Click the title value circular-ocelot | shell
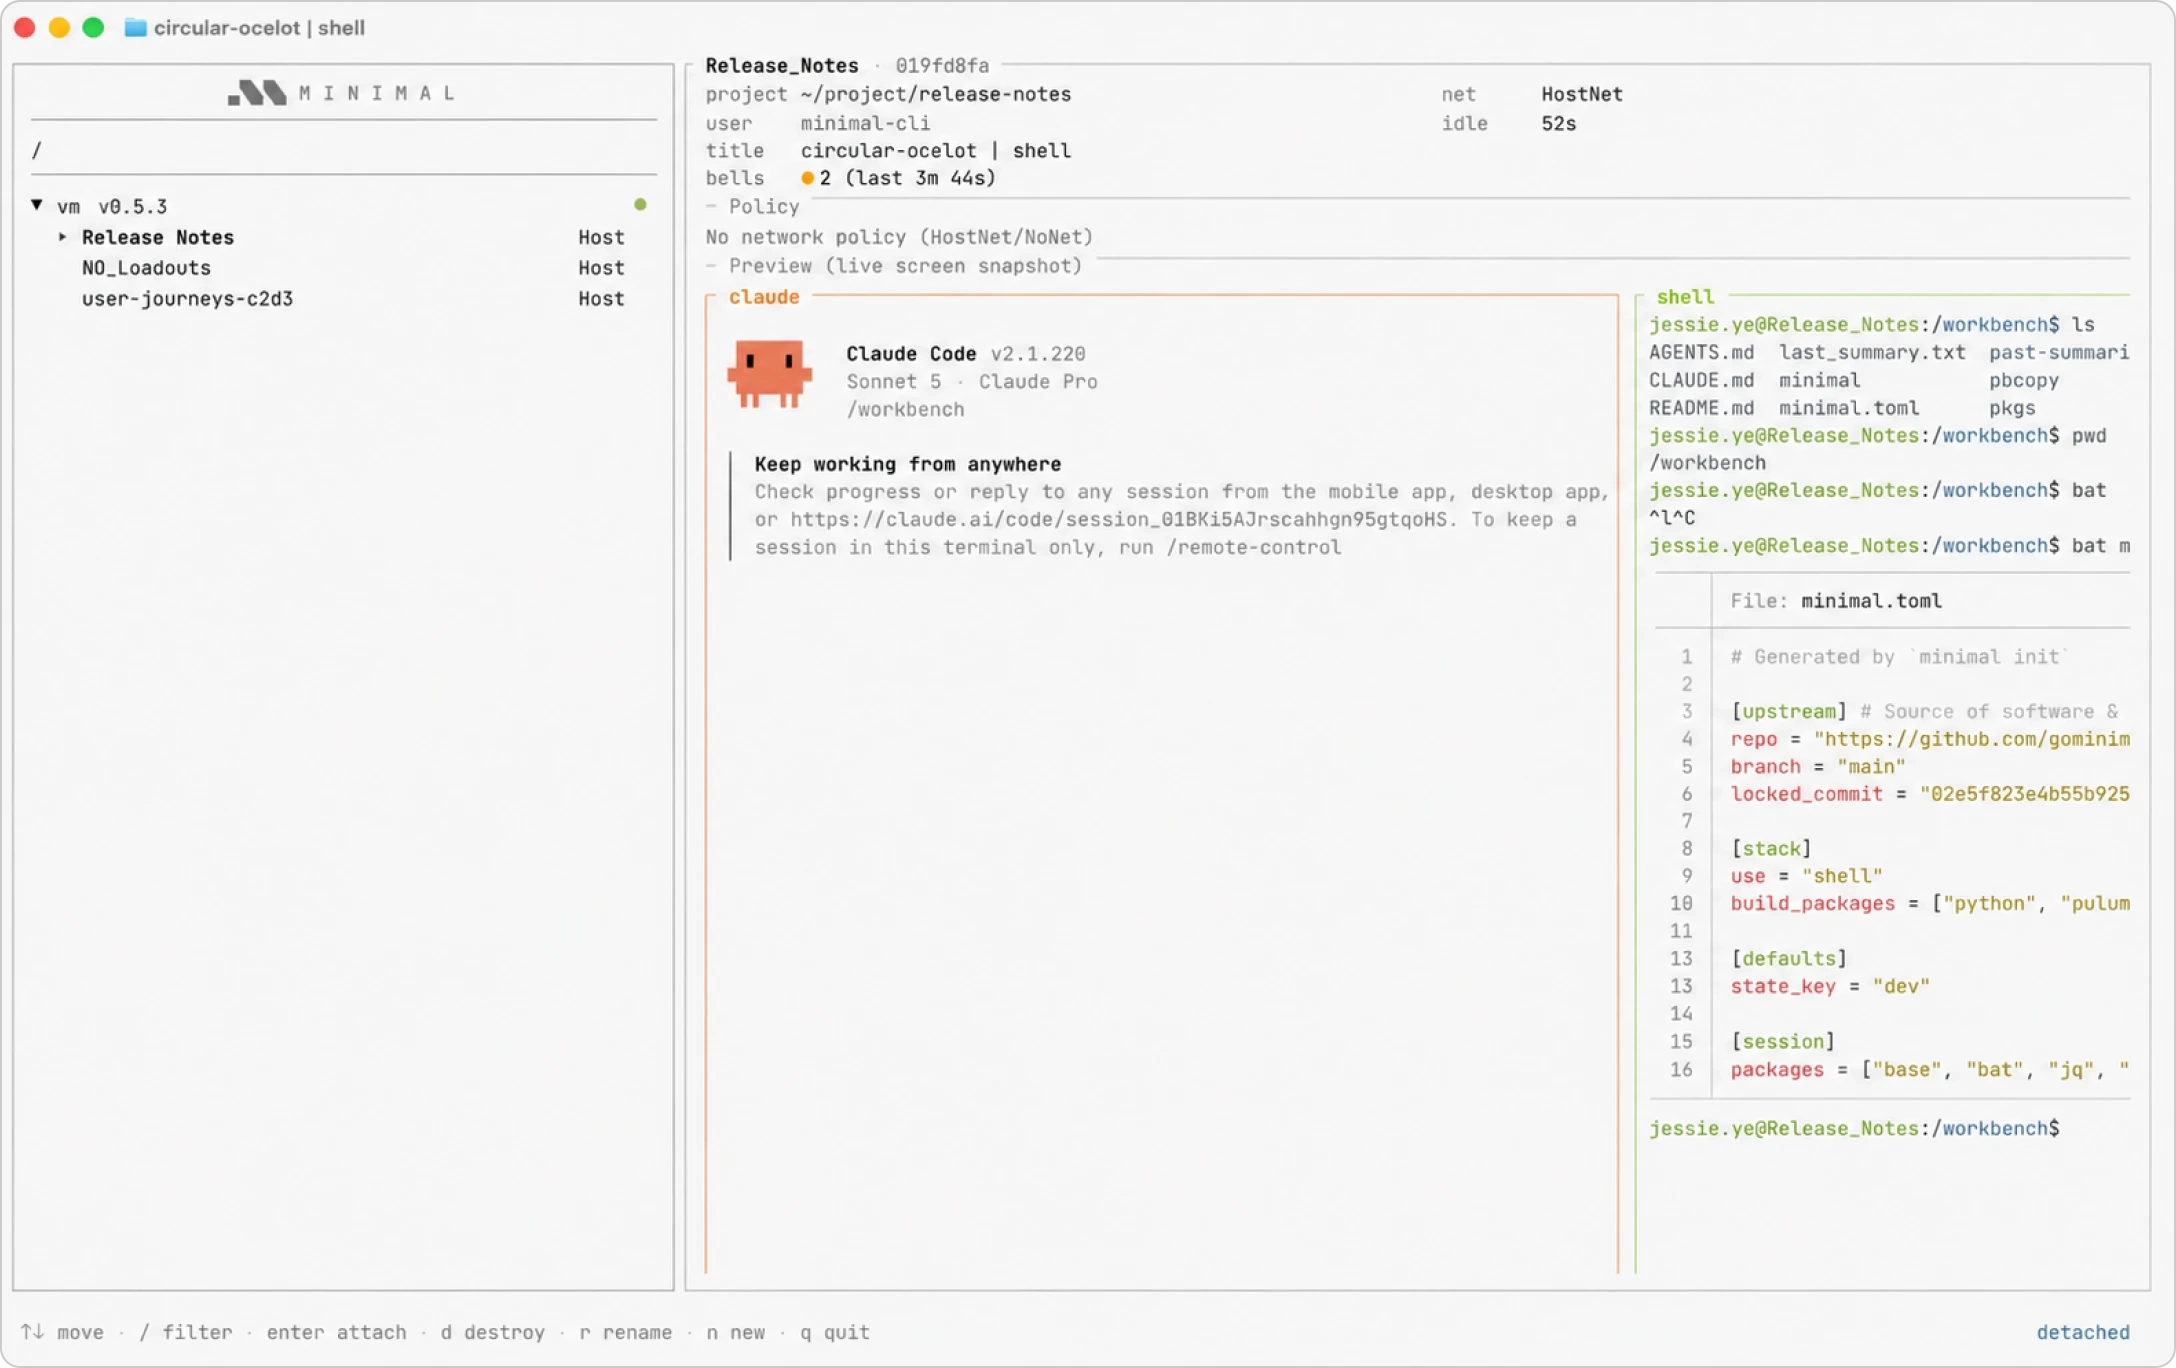Screen dimensions: 2176x1368 tap(935, 151)
